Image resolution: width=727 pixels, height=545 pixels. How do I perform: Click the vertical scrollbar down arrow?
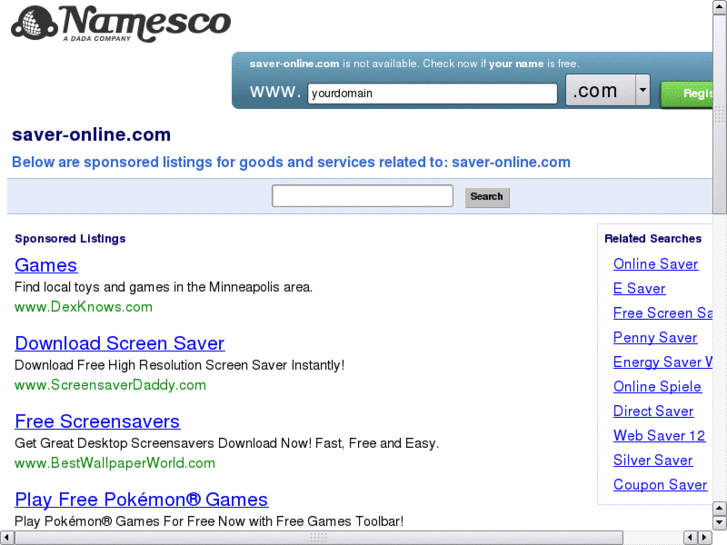720,522
